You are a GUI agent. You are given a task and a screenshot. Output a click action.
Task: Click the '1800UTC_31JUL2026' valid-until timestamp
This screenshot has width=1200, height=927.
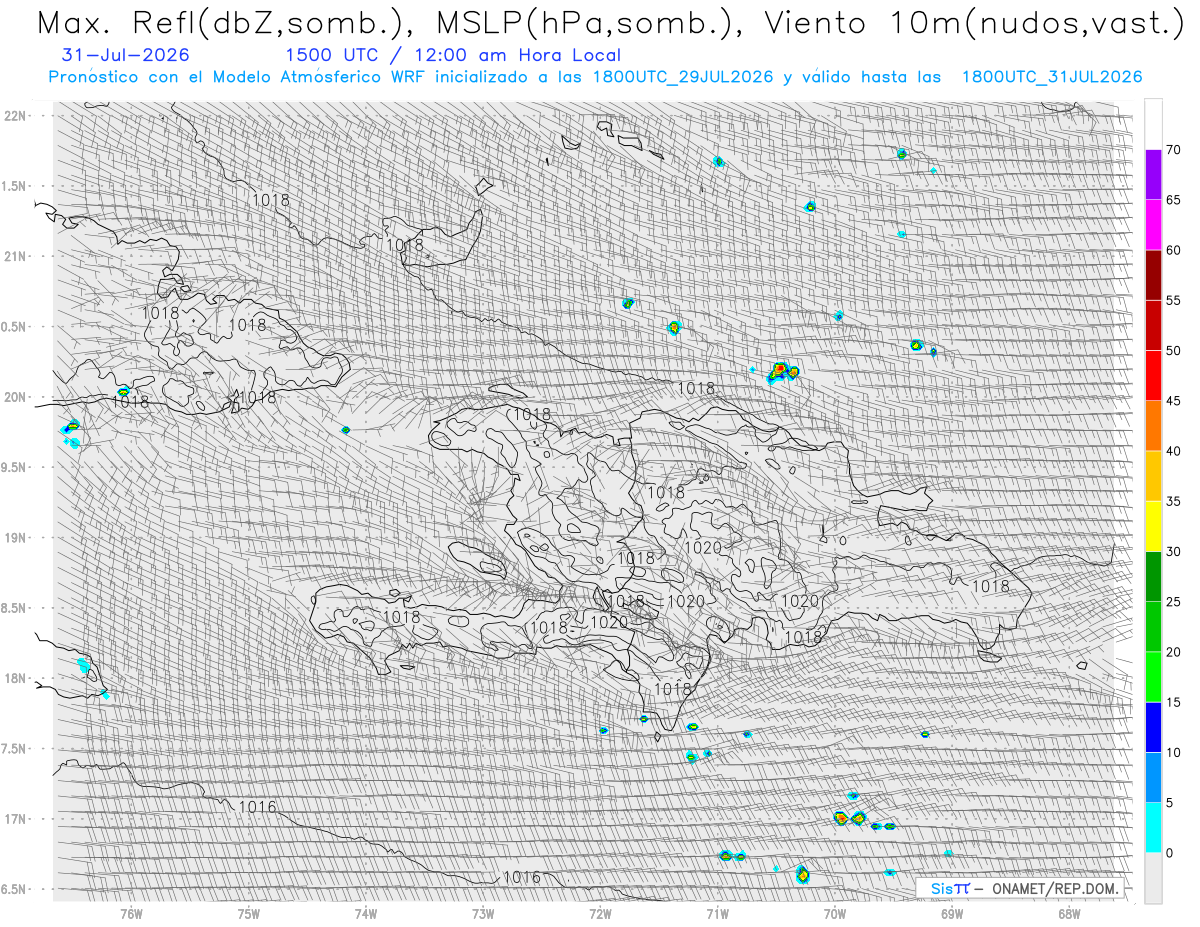click(x=1051, y=77)
